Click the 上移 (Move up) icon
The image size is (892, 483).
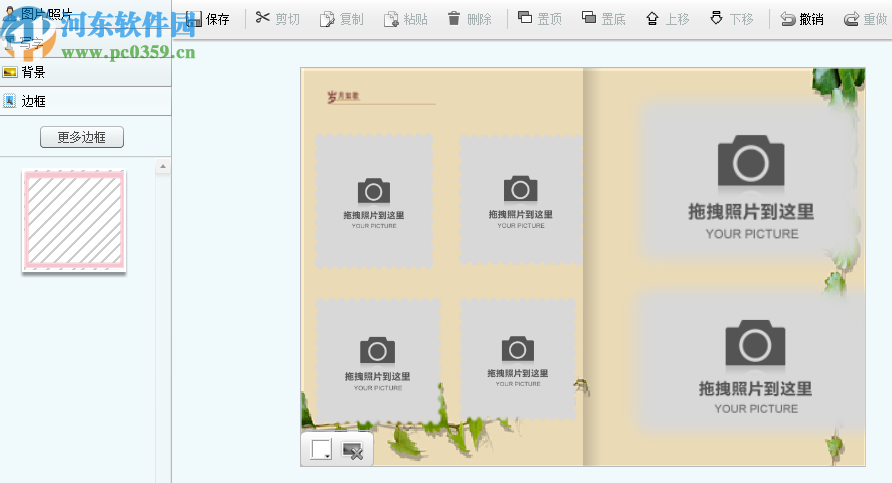652,19
